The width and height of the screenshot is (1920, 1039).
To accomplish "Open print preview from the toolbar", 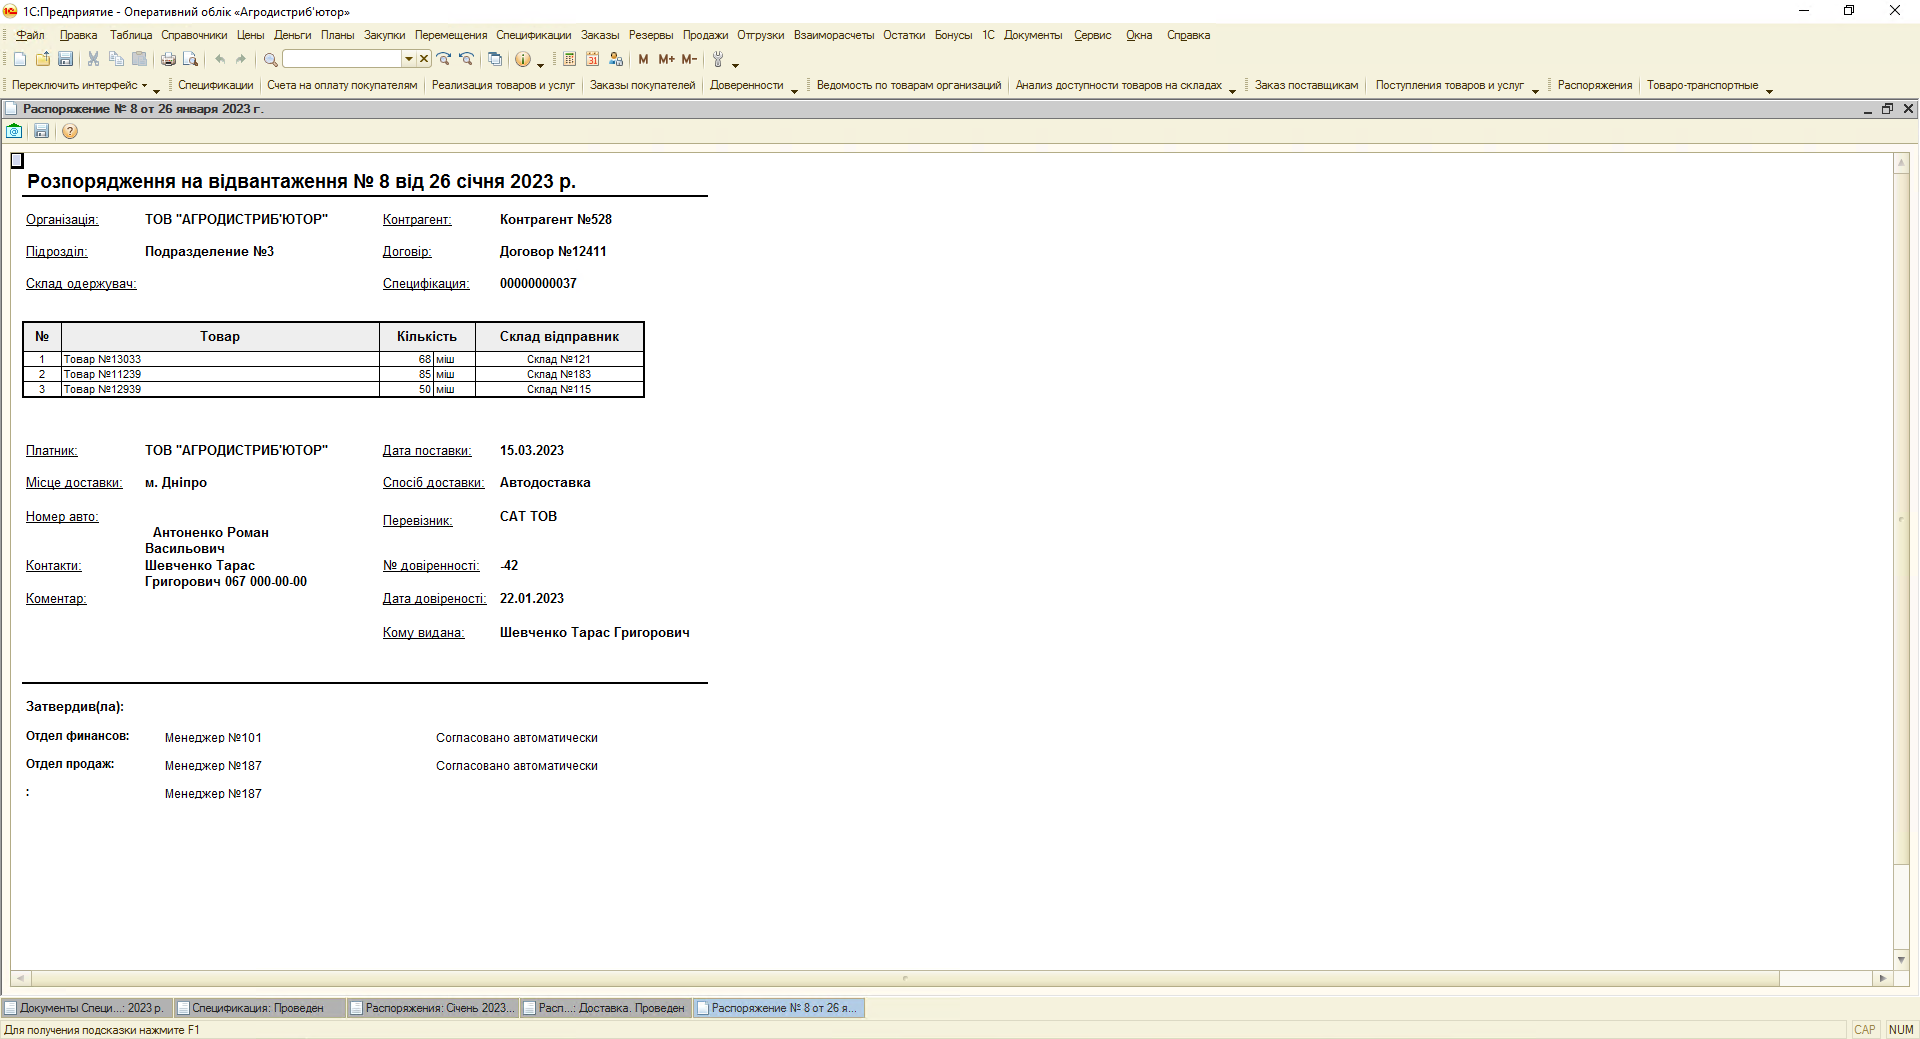I will click(x=190, y=59).
